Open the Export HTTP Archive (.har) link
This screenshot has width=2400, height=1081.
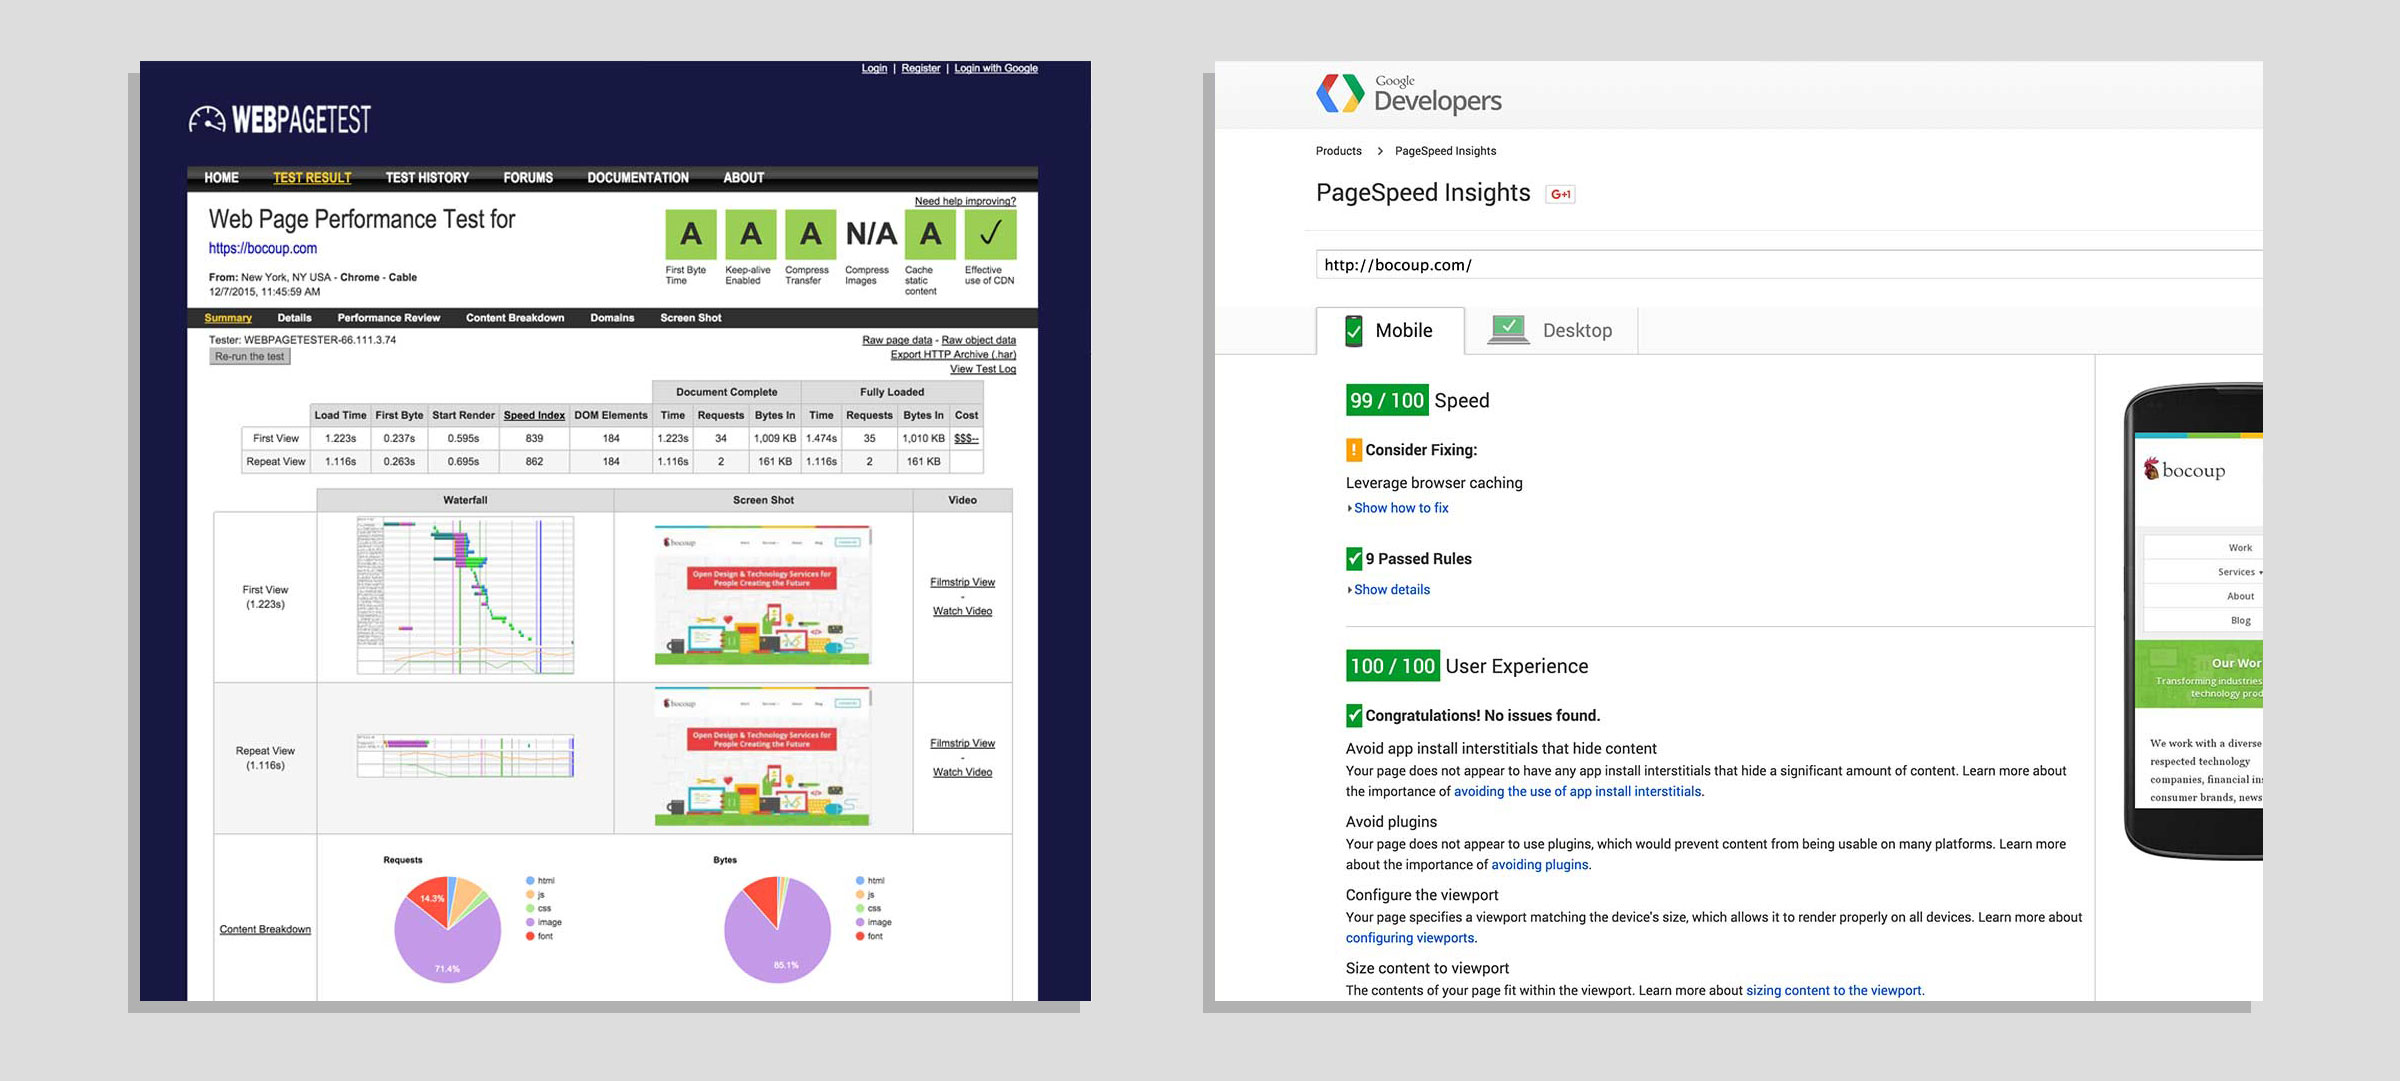[952, 354]
